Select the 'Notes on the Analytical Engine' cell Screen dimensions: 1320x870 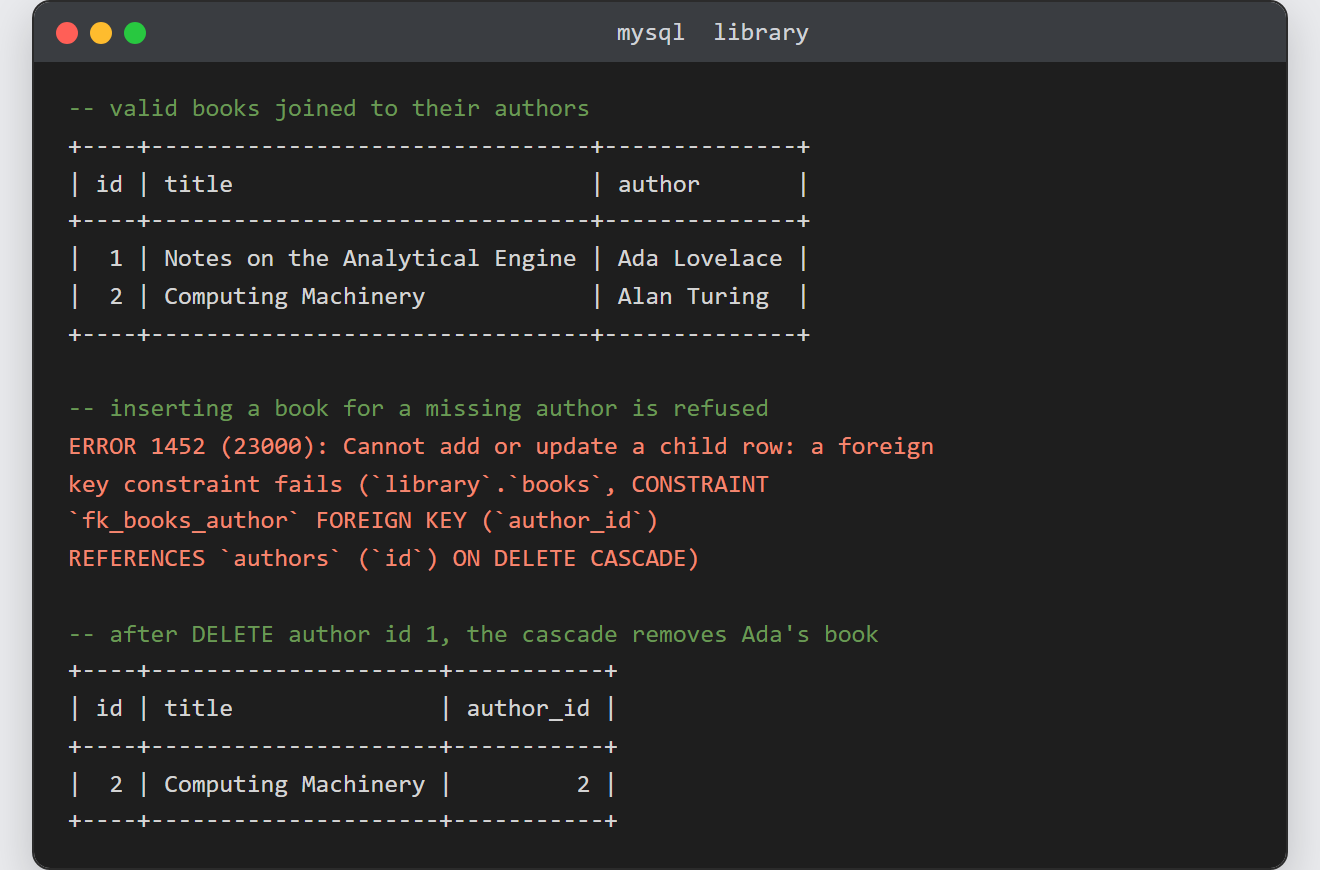point(370,259)
